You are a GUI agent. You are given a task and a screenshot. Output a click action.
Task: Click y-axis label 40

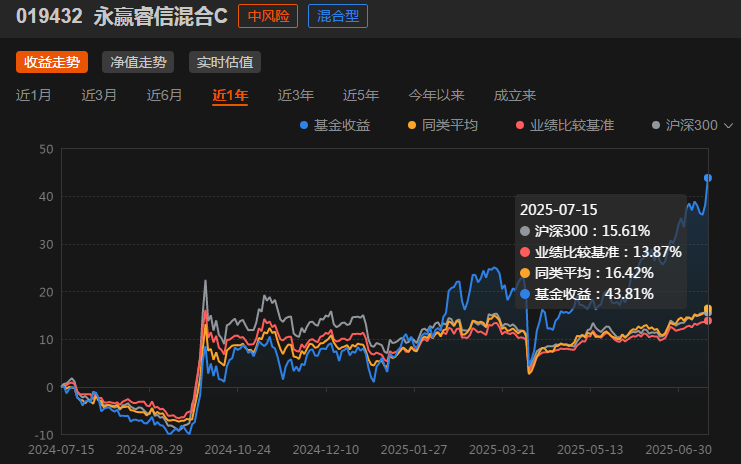tap(46, 197)
